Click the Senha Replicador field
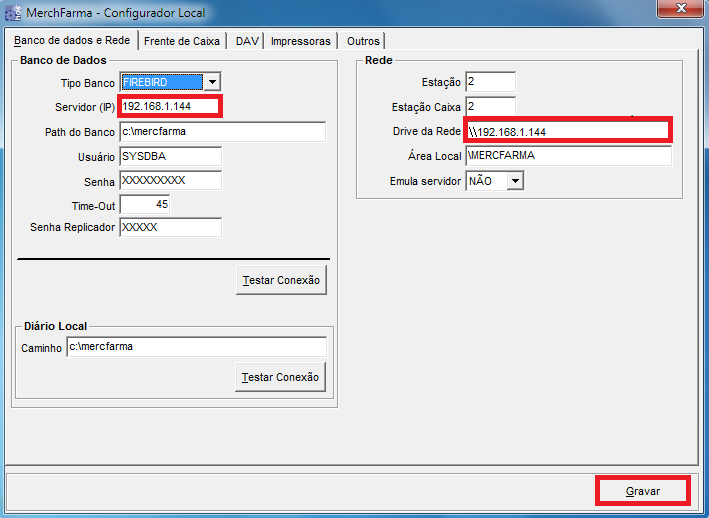This screenshot has width=709, height=518. [x=170, y=227]
